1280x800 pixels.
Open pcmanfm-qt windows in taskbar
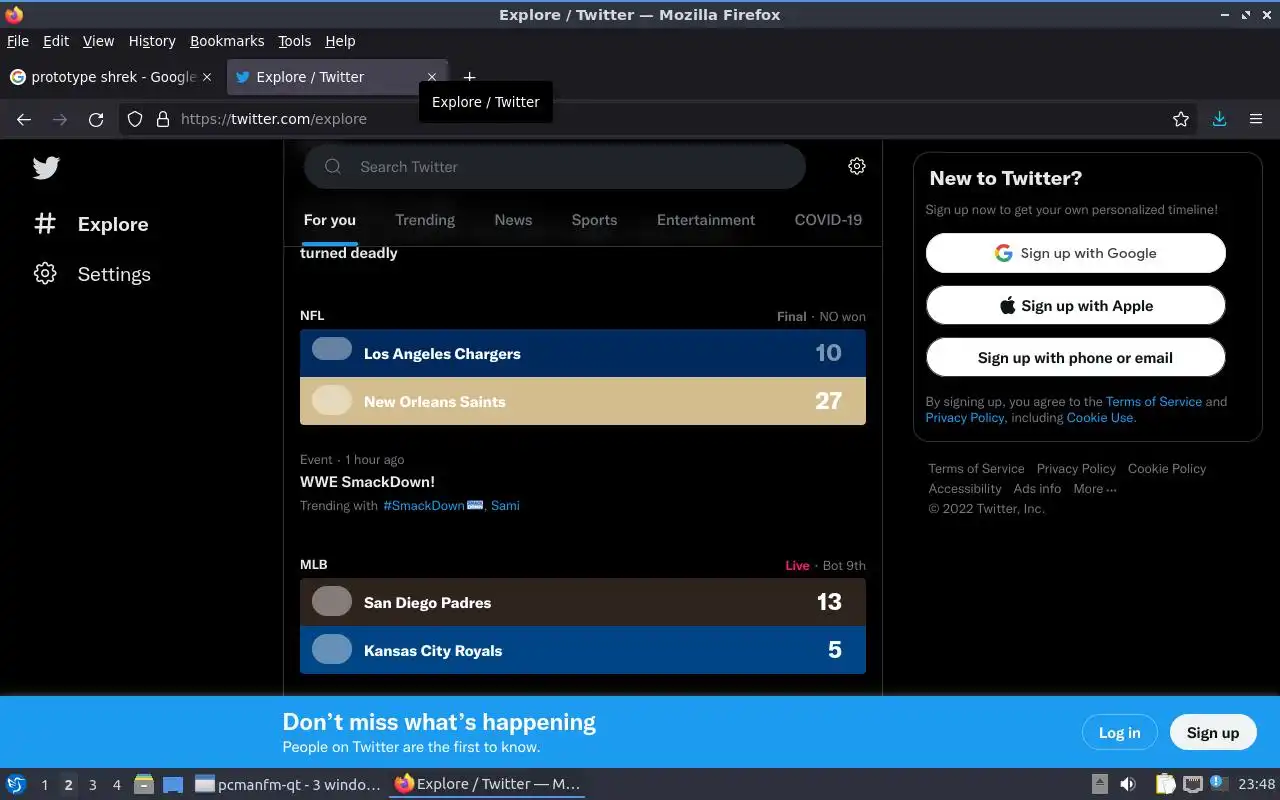click(x=288, y=784)
